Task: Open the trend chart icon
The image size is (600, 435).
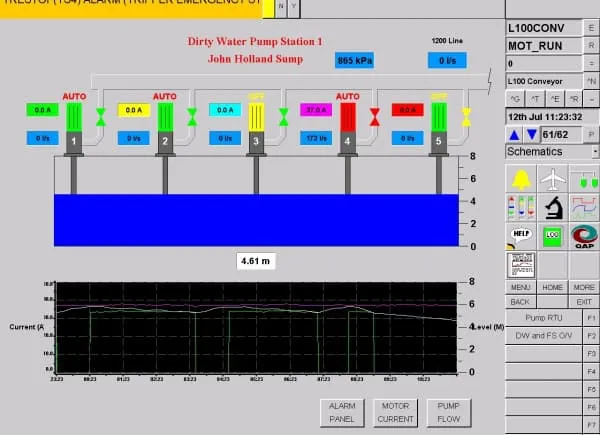Action: [584, 208]
